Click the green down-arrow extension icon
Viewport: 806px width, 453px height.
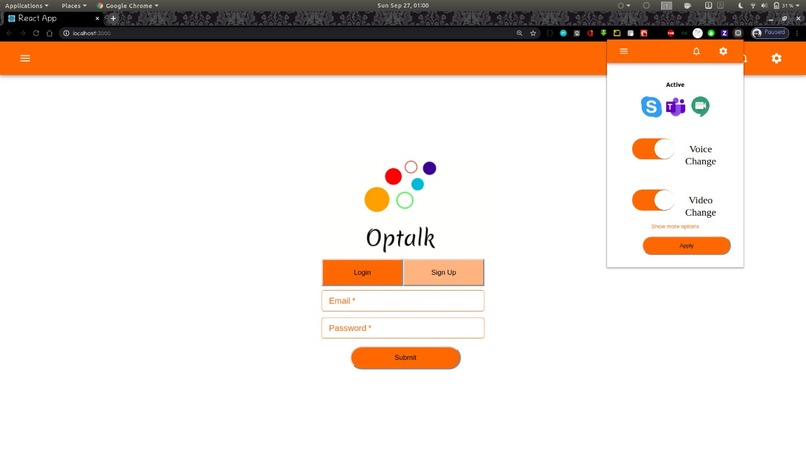[x=603, y=33]
